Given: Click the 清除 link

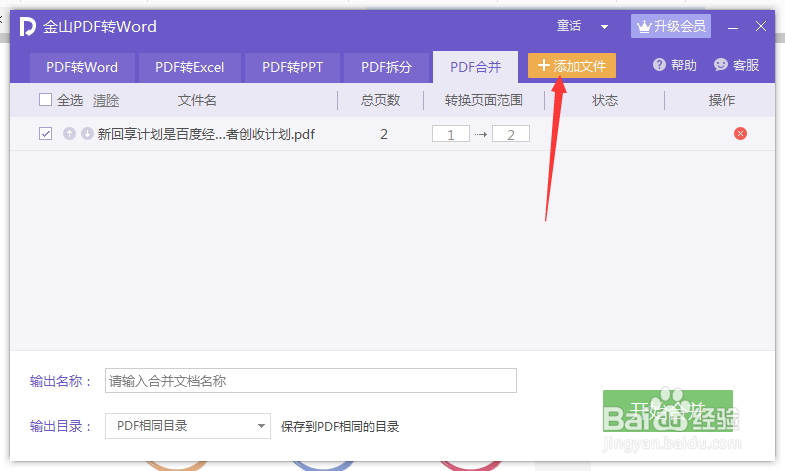Looking at the screenshot, I should tap(106, 100).
